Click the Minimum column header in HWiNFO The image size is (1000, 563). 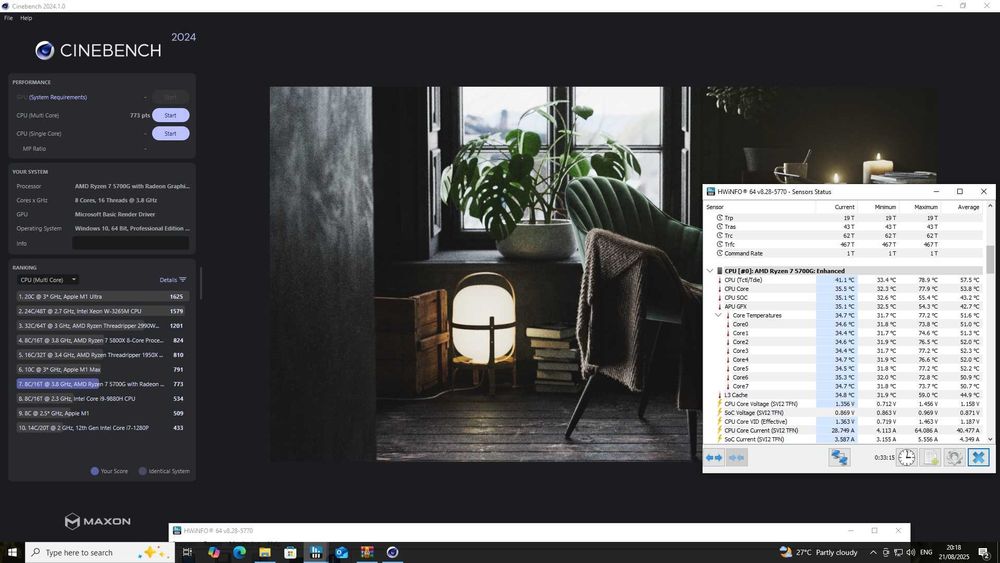click(x=878, y=207)
